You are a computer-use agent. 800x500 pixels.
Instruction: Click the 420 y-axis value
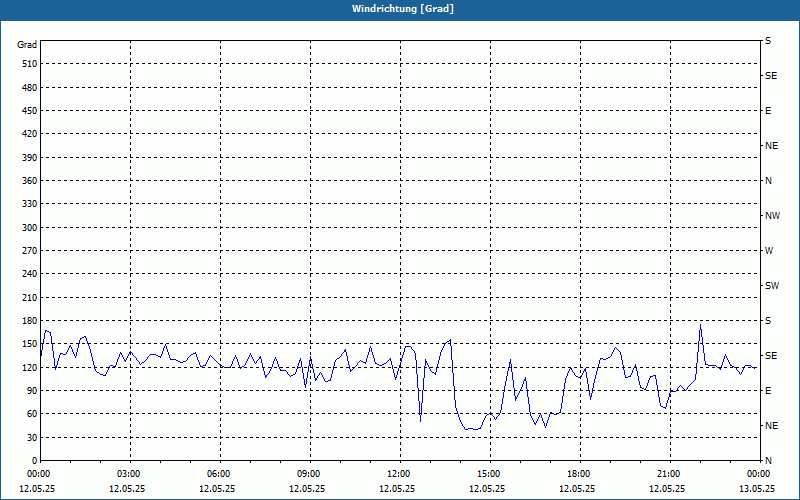coord(30,134)
